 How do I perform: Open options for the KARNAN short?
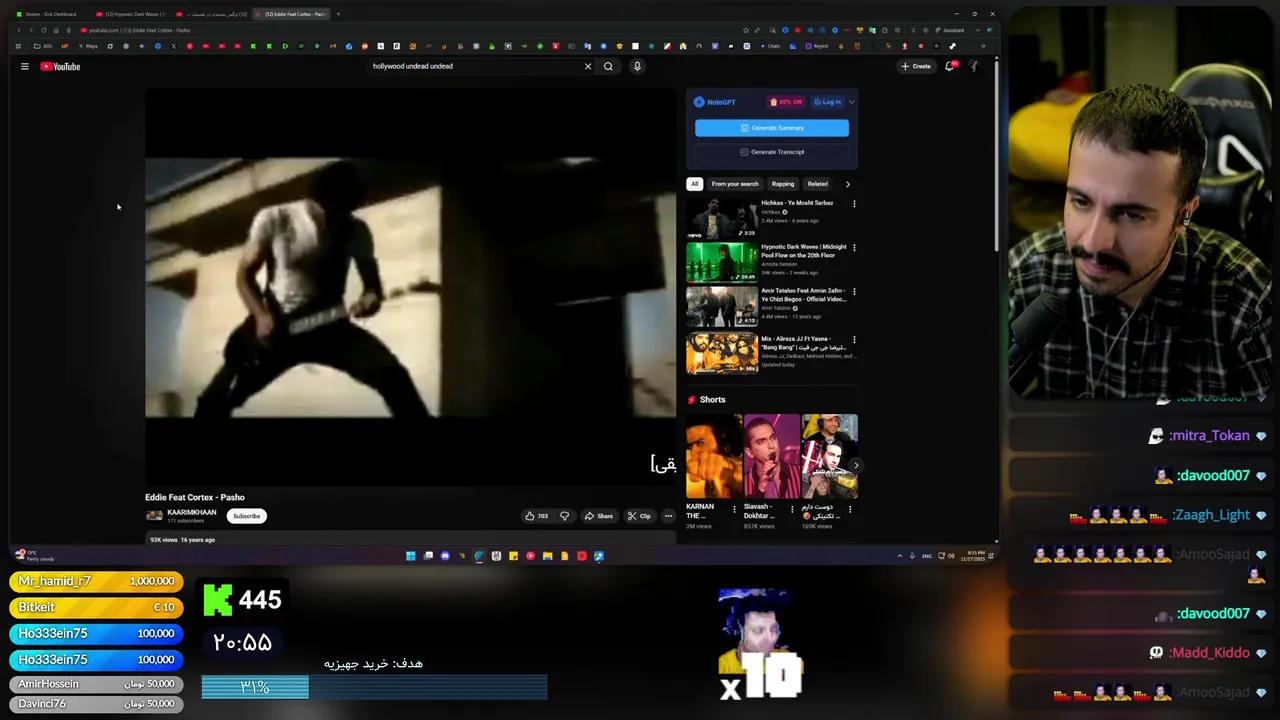pos(734,509)
